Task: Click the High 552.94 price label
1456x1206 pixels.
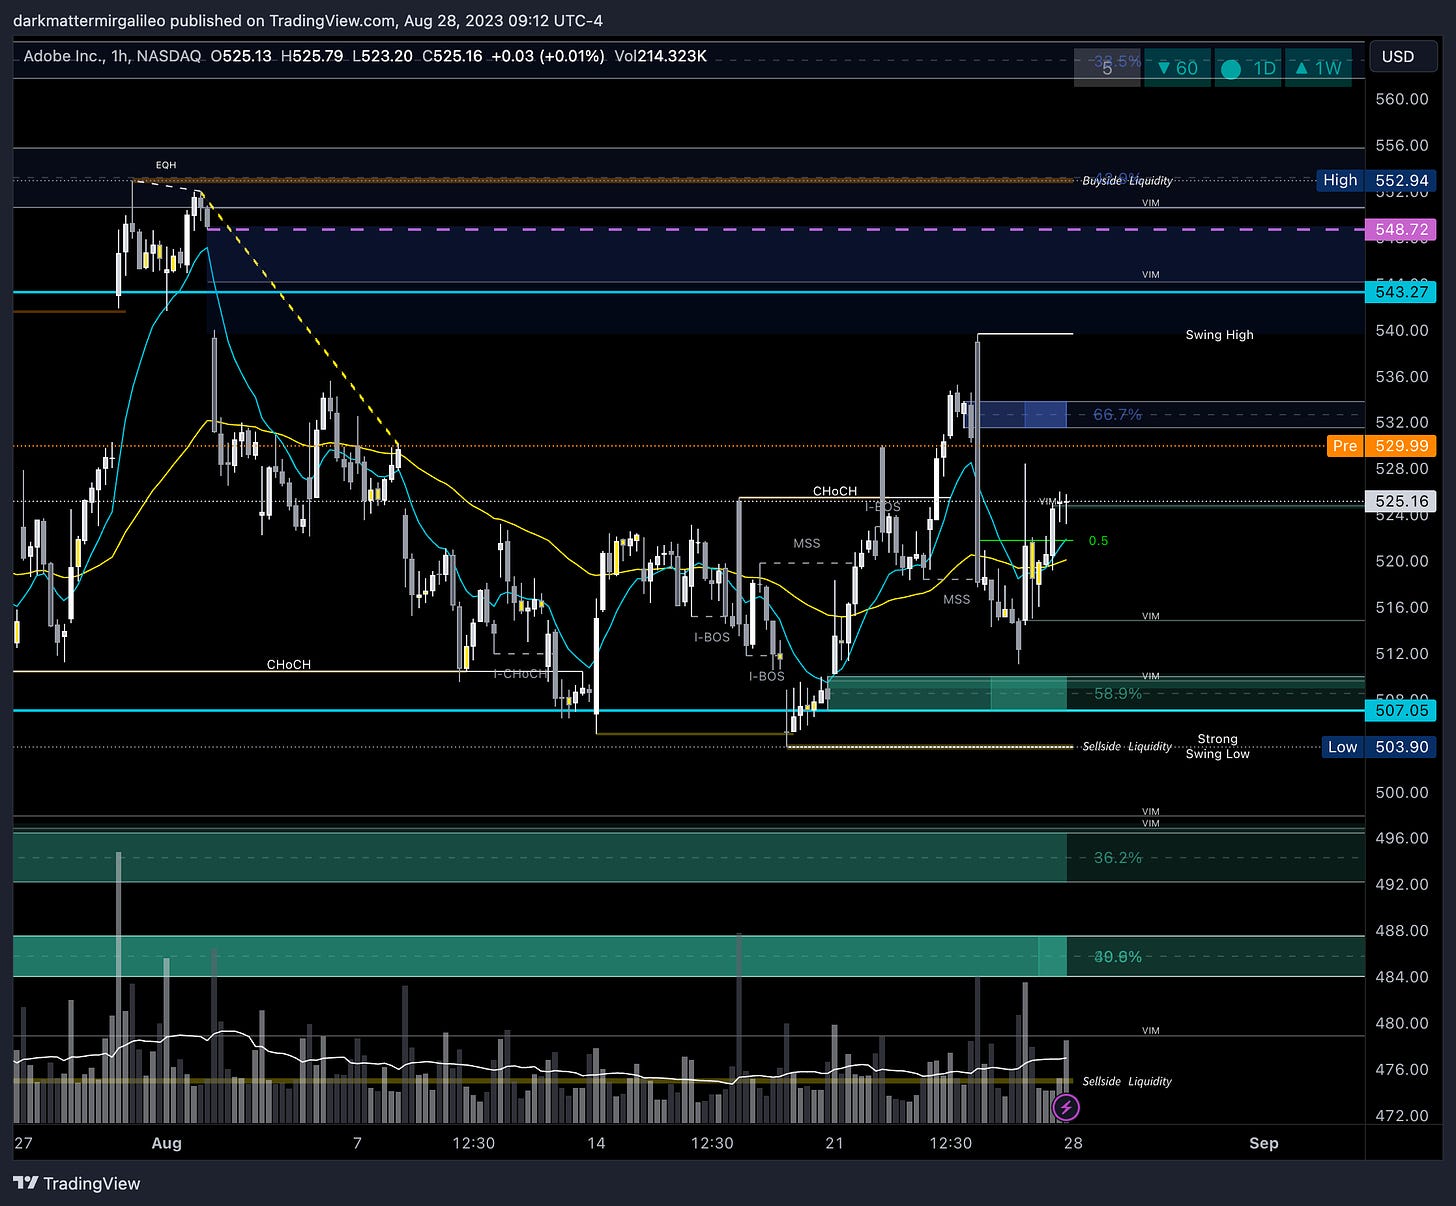Action: coord(1376,181)
